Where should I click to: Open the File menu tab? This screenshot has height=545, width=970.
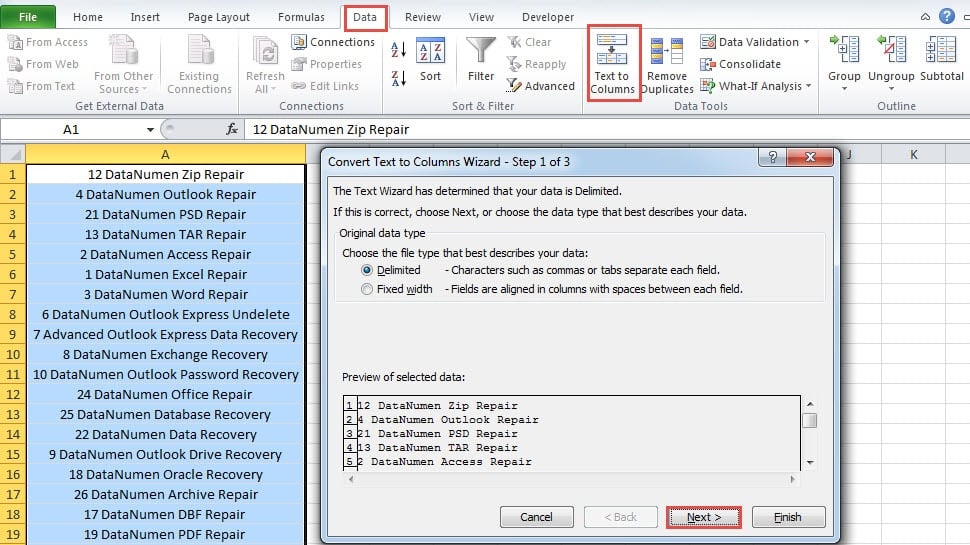(28, 17)
